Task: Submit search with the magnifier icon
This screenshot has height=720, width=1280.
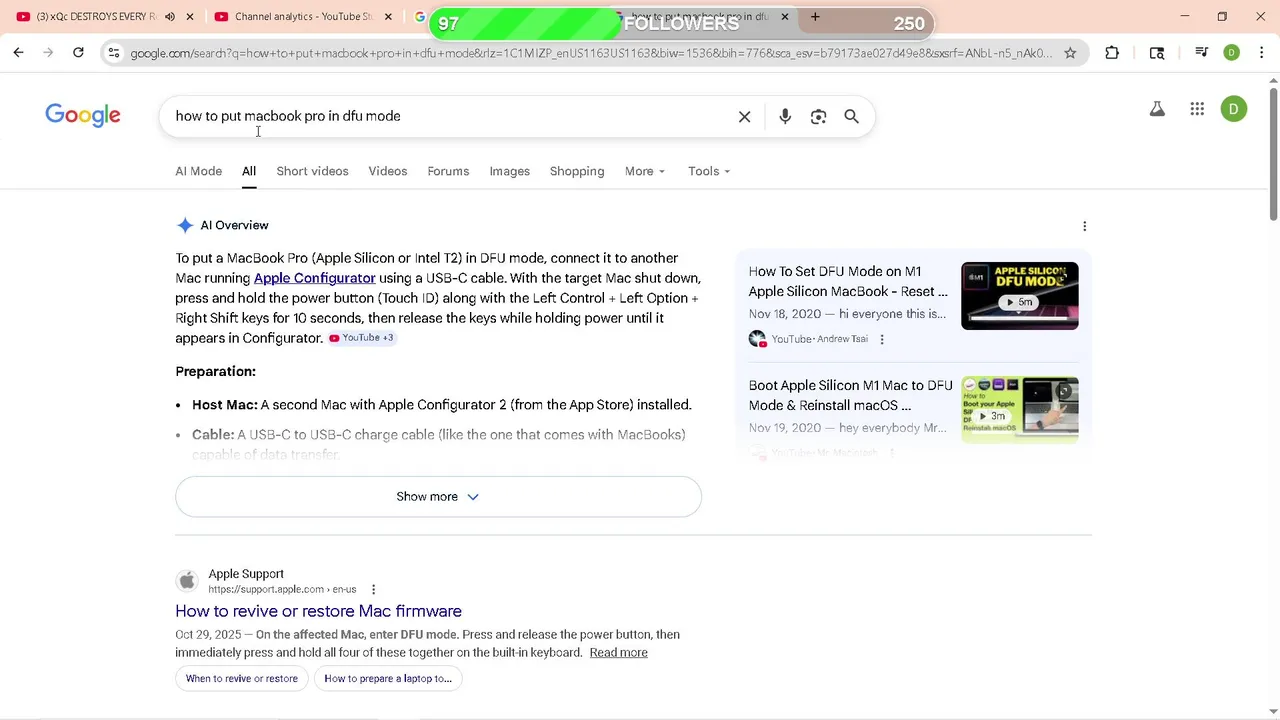Action: [851, 117]
